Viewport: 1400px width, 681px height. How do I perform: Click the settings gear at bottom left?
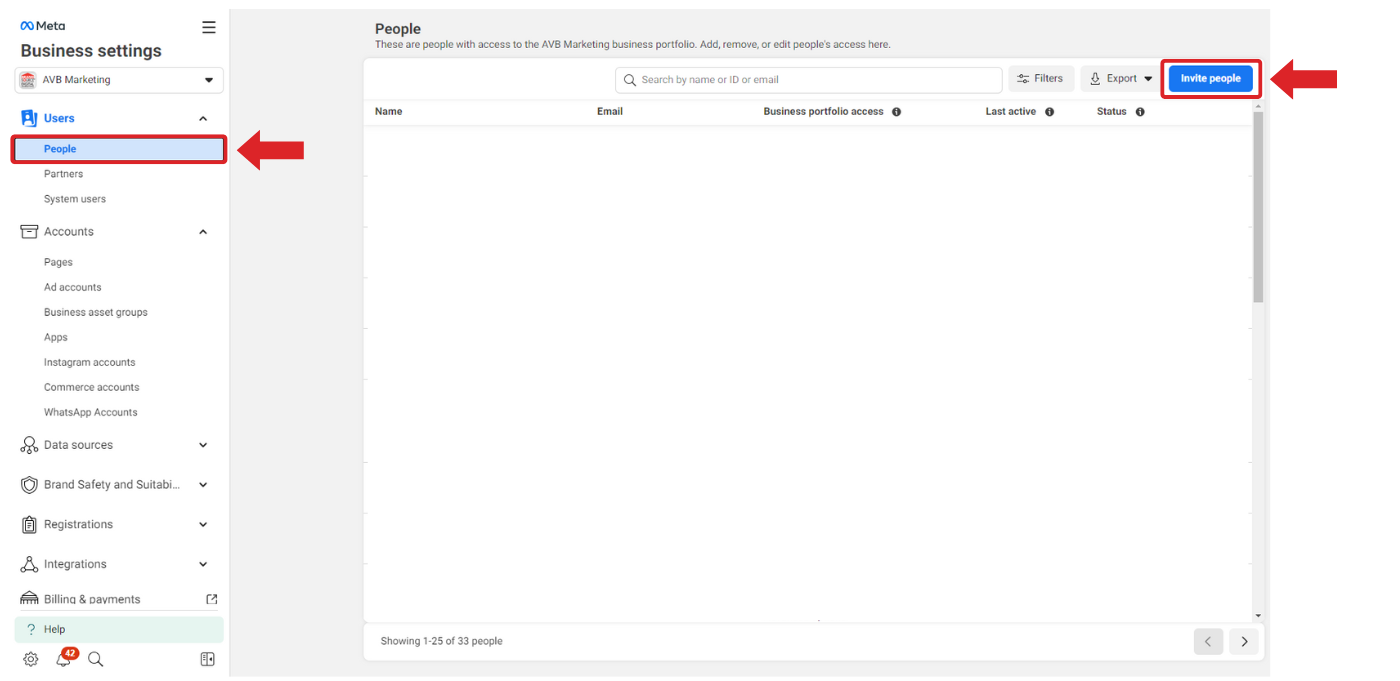pos(29,659)
